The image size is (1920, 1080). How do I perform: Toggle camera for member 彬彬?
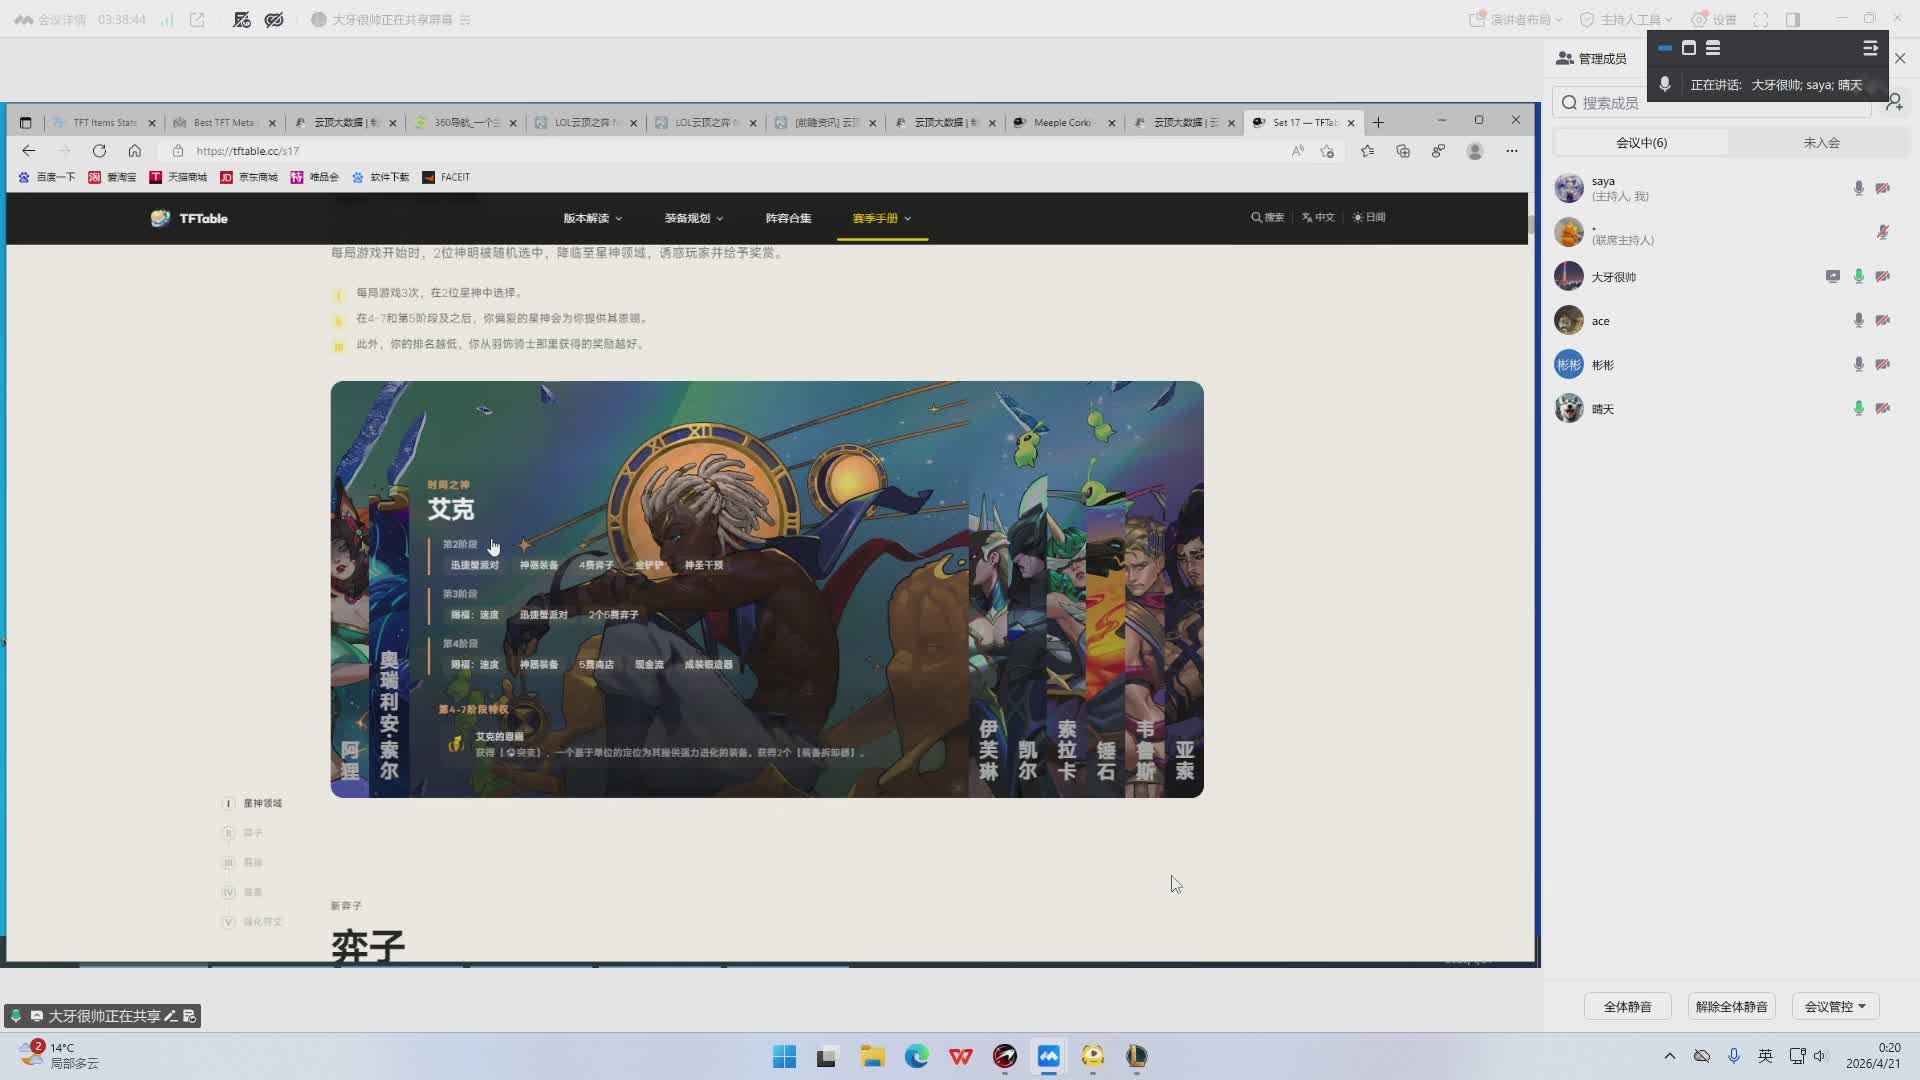pos(1882,365)
